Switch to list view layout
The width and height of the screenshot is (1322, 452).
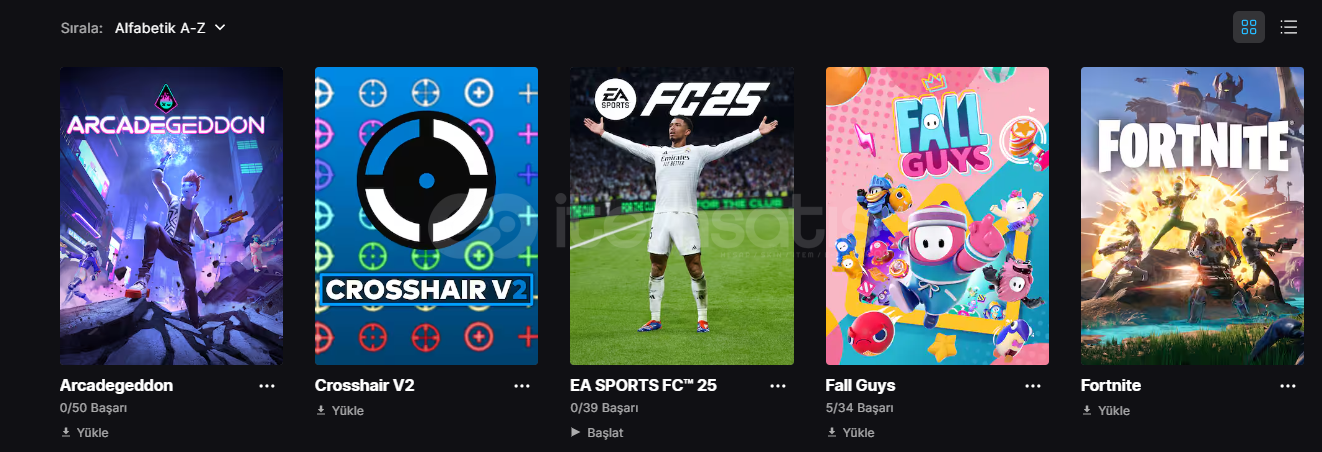click(1289, 27)
